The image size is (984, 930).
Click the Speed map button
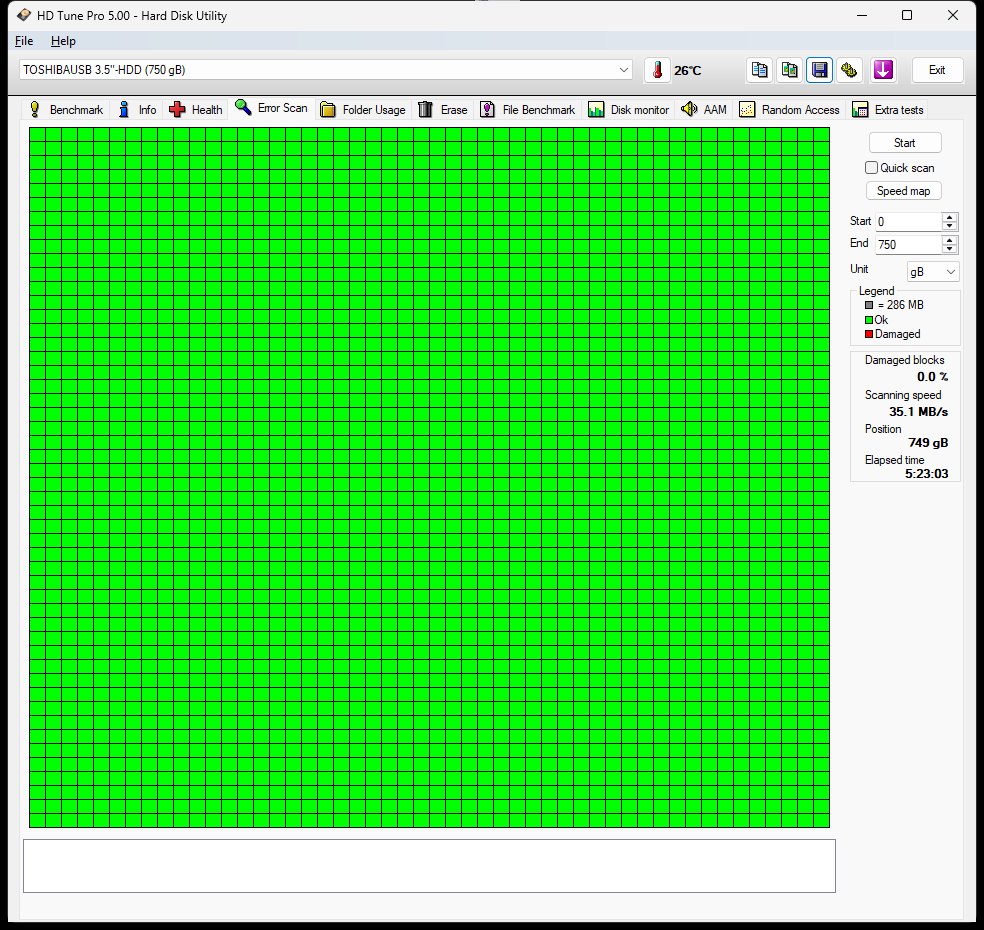(904, 191)
